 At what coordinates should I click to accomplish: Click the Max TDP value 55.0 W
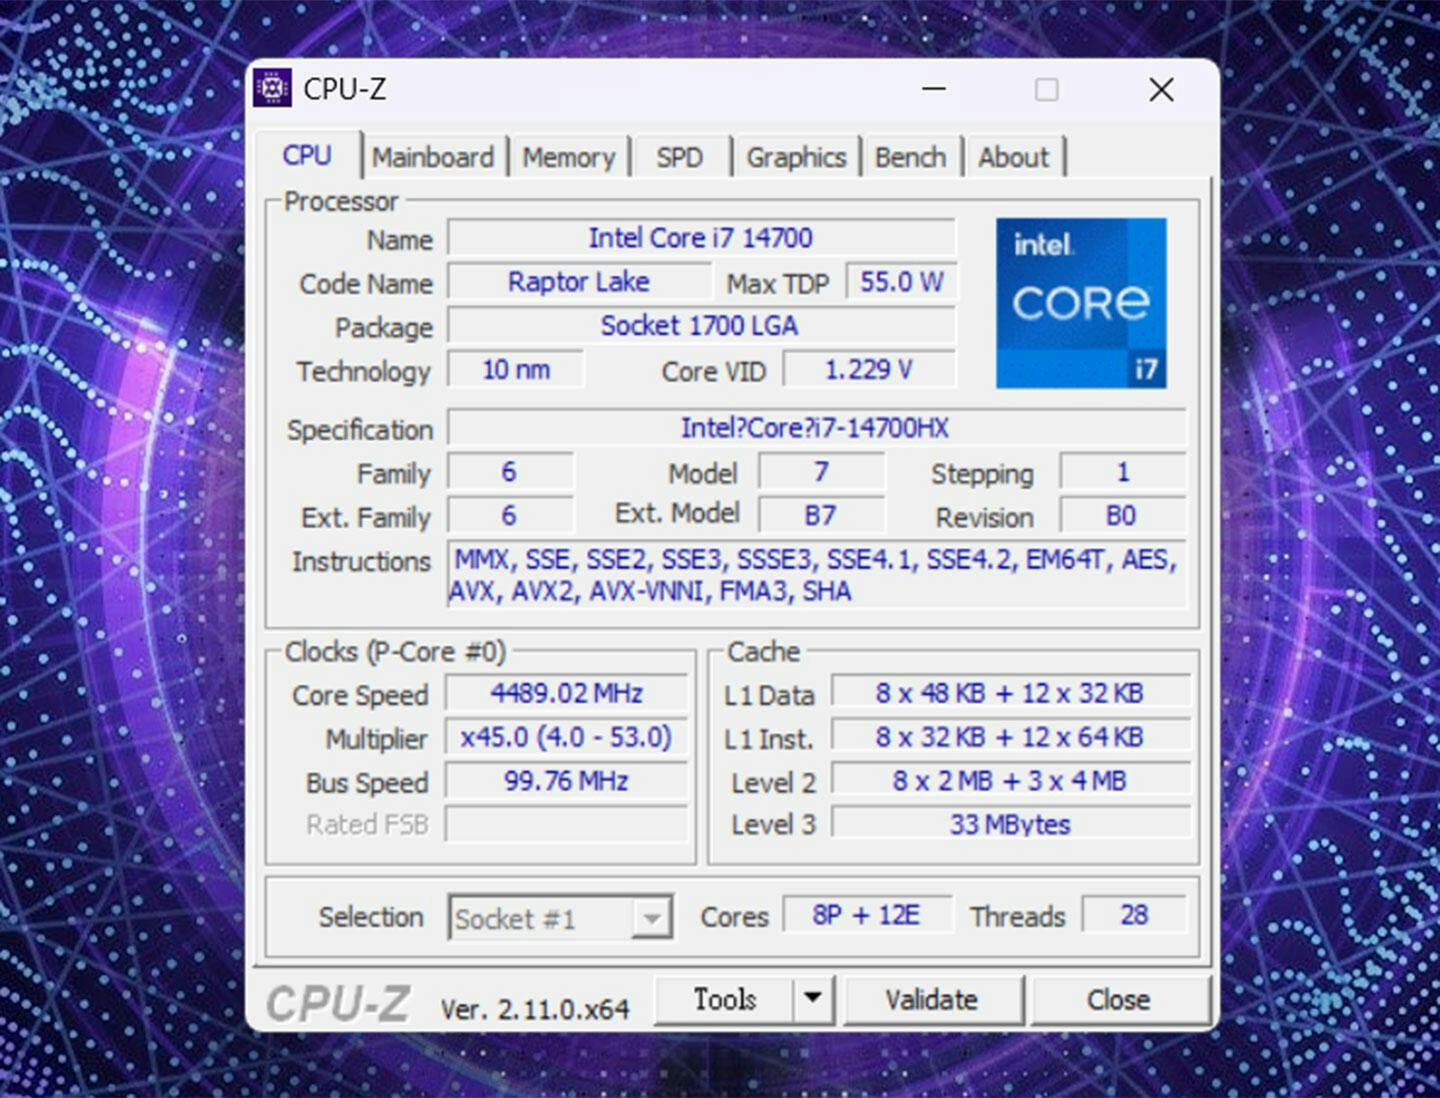pyautogui.click(x=901, y=282)
